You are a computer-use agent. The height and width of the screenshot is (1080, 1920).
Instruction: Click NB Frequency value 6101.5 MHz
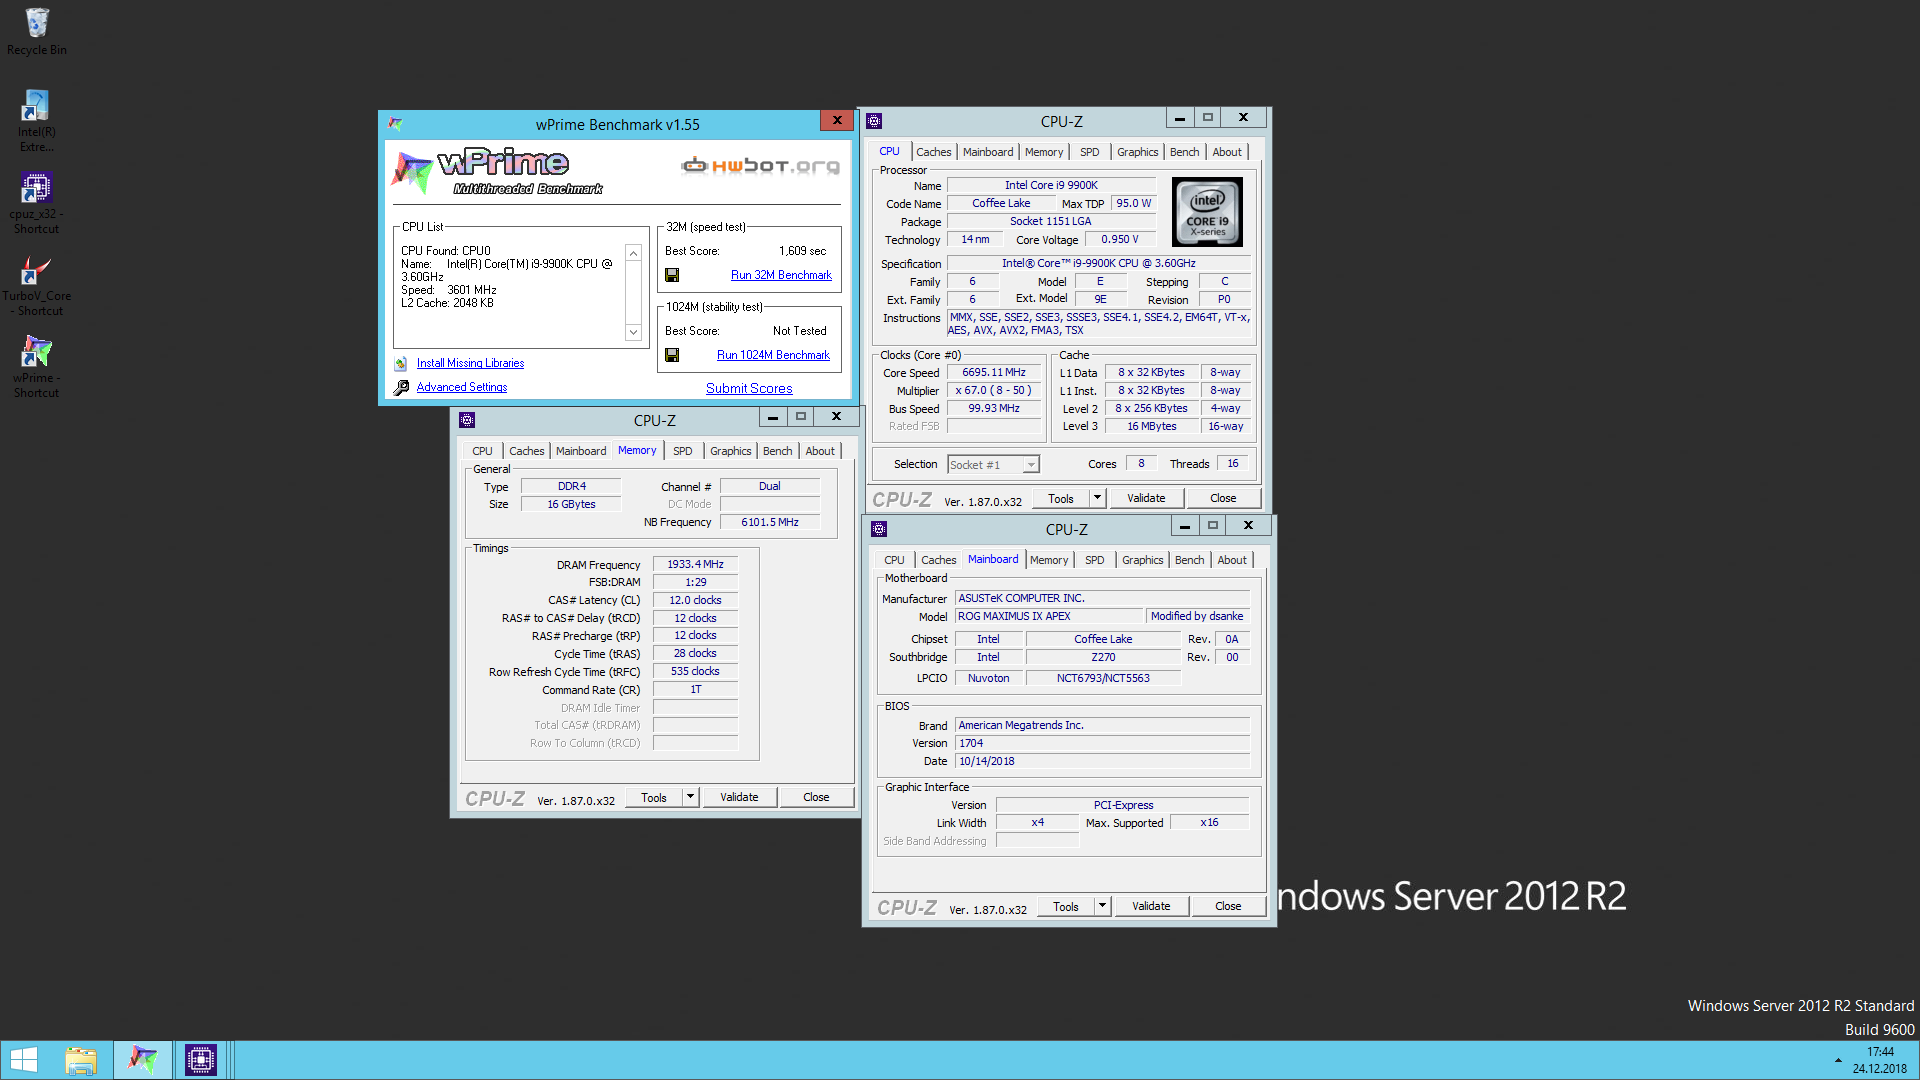(769, 522)
